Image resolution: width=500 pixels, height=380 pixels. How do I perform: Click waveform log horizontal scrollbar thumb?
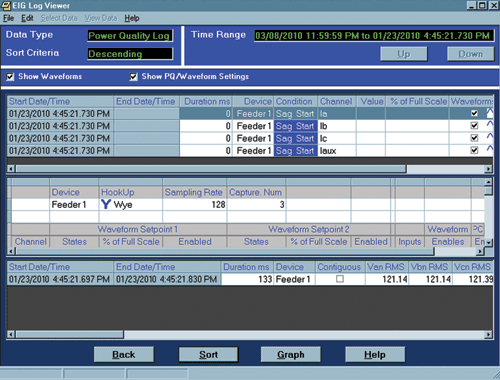coord(69,334)
